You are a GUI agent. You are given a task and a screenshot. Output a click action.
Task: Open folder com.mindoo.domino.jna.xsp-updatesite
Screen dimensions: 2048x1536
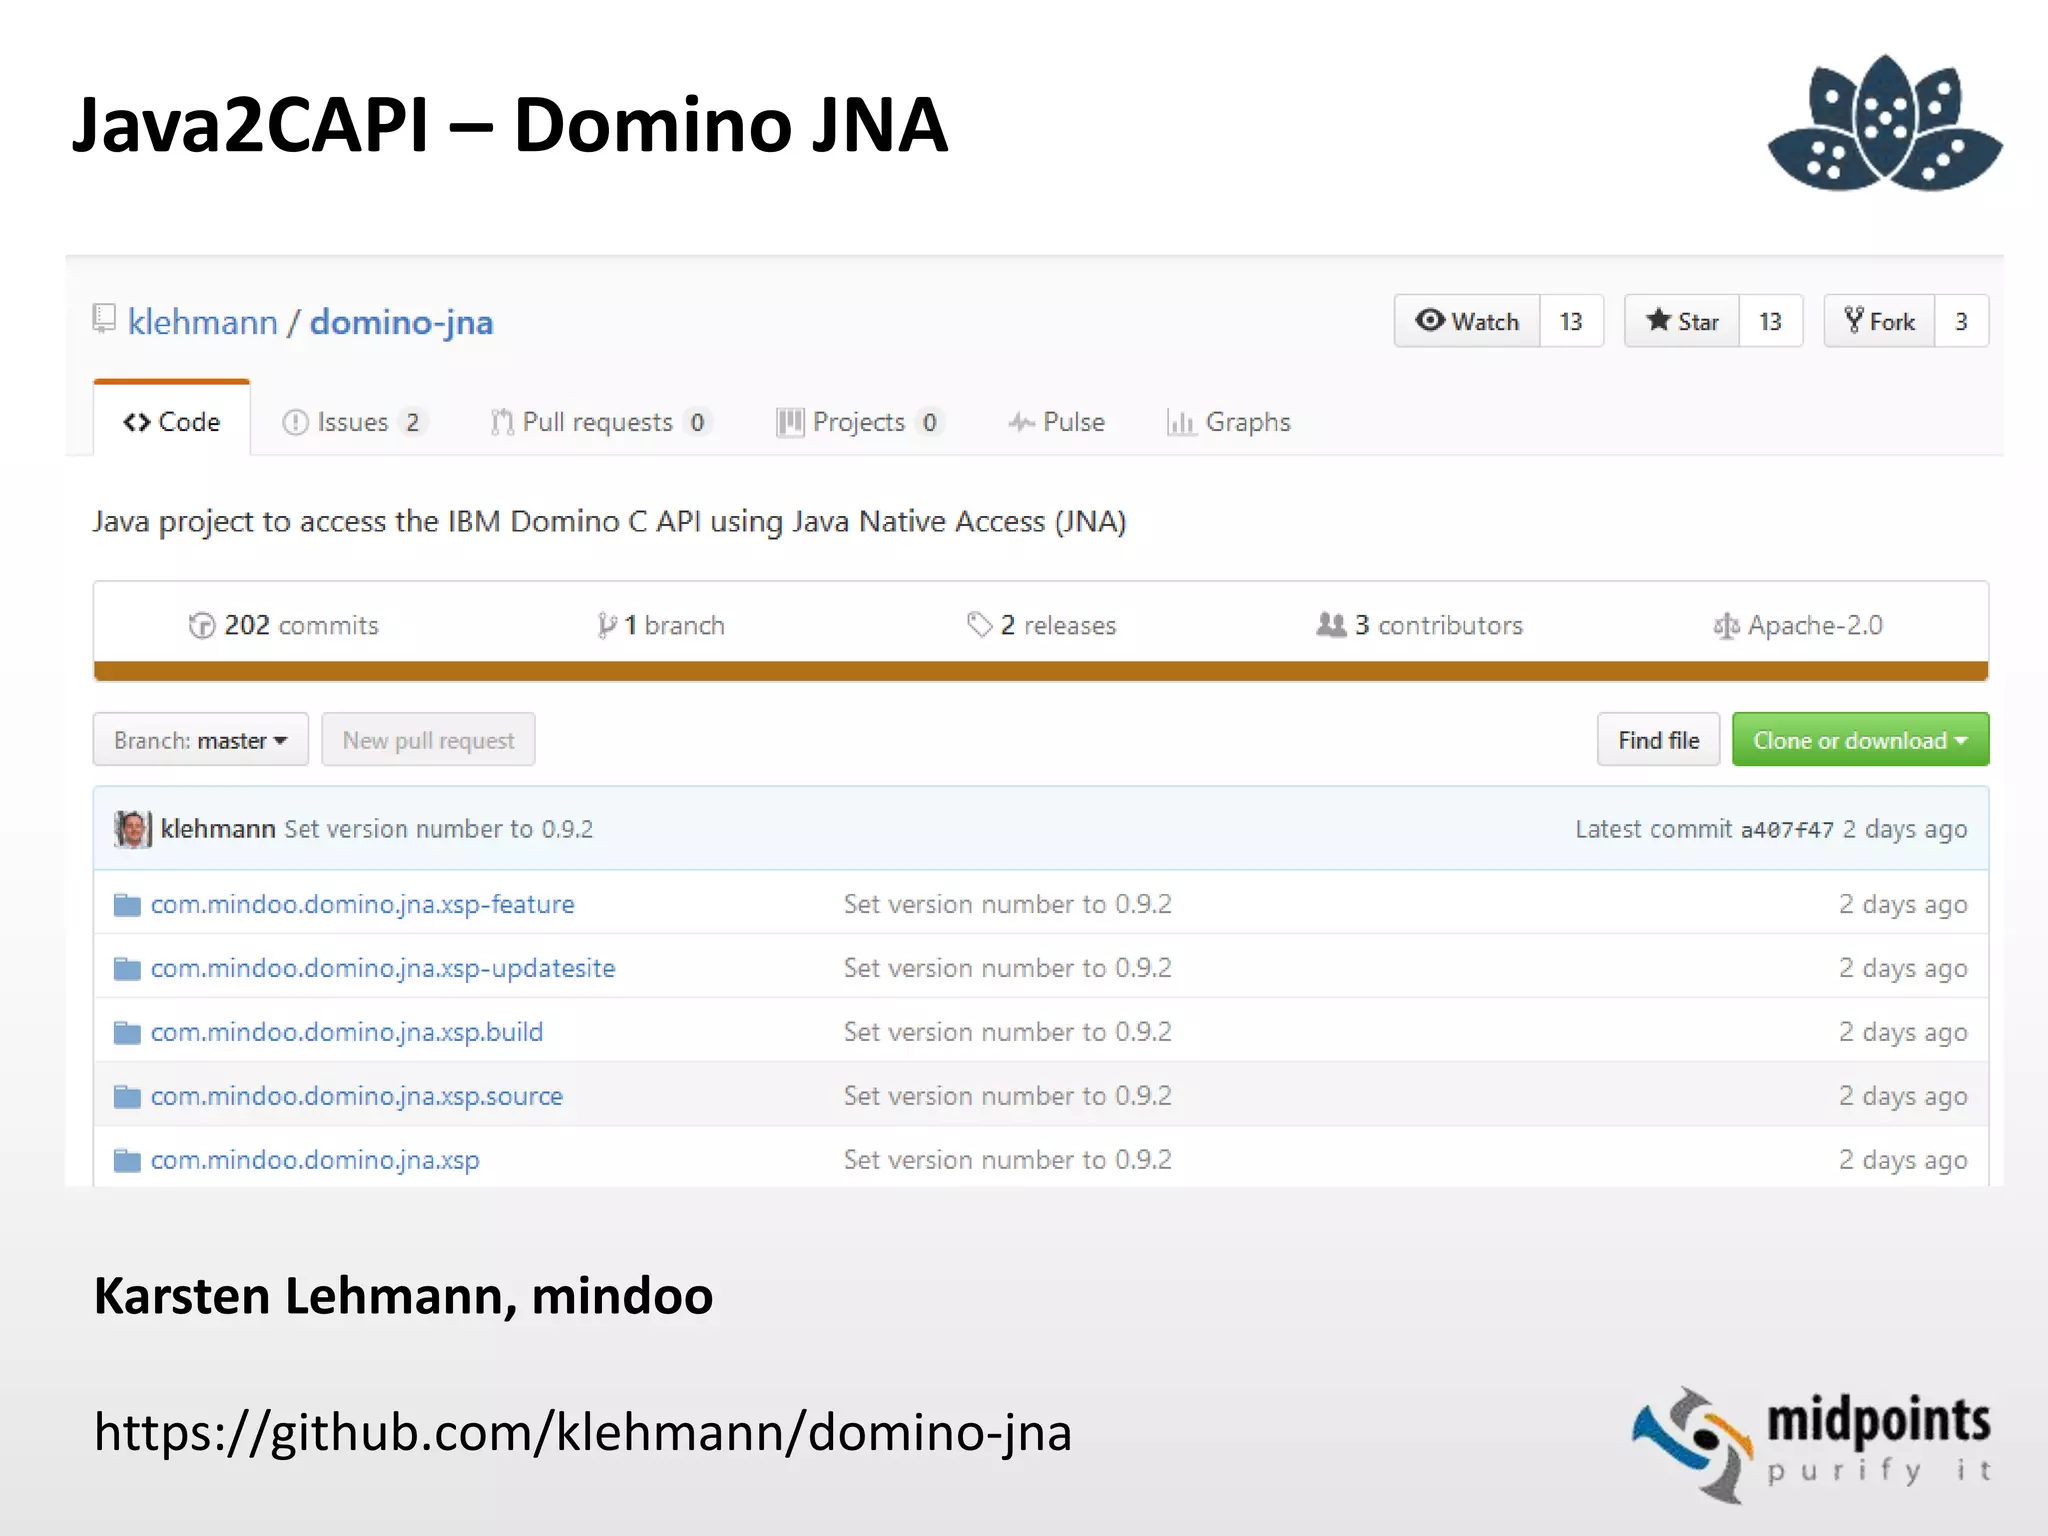[383, 968]
